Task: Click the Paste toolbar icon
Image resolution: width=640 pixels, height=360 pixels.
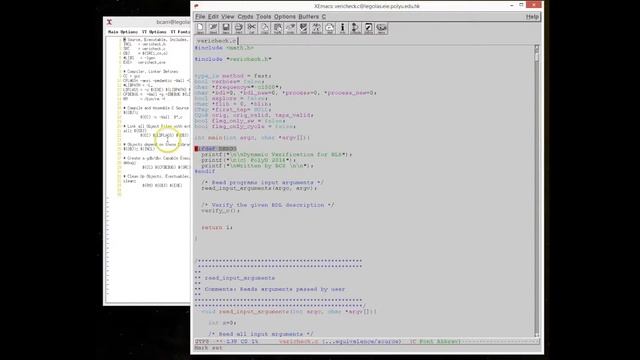Action: pos(278,28)
